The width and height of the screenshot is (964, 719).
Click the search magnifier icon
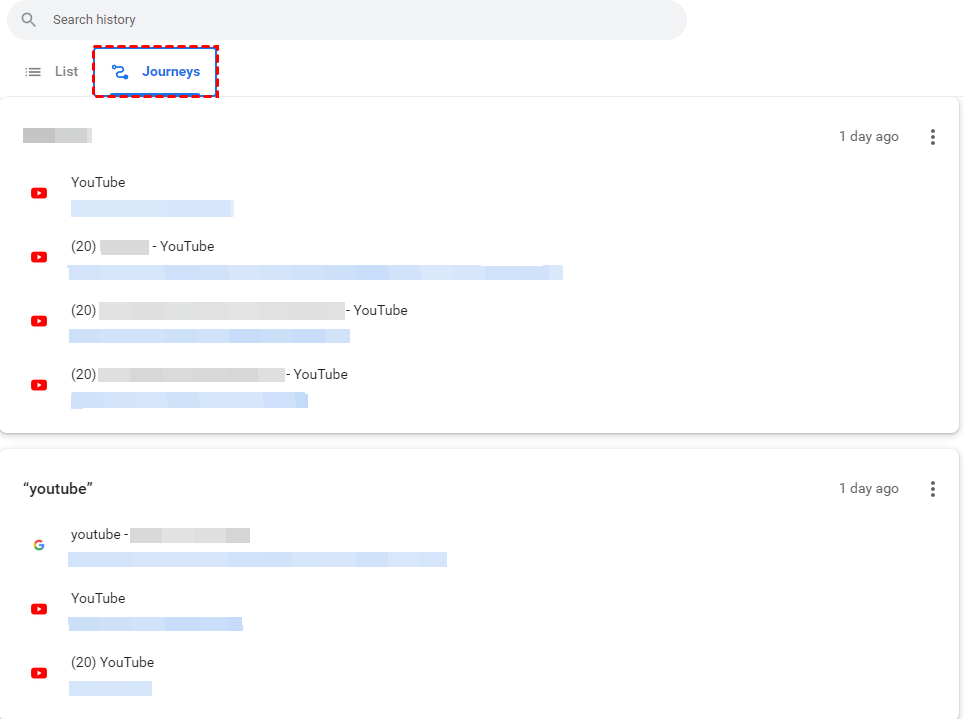pos(29,20)
